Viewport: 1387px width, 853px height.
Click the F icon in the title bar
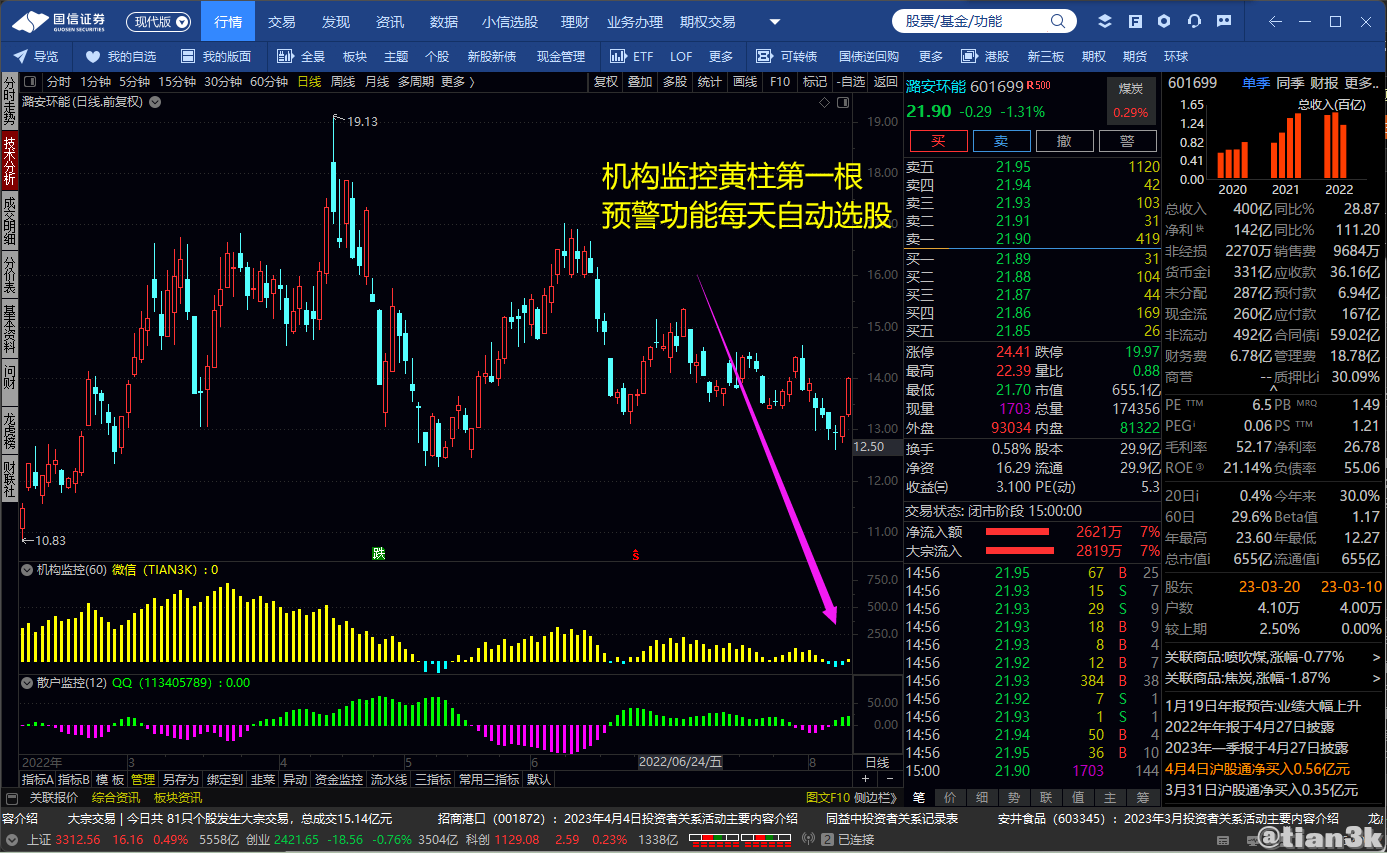[1135, 21]
